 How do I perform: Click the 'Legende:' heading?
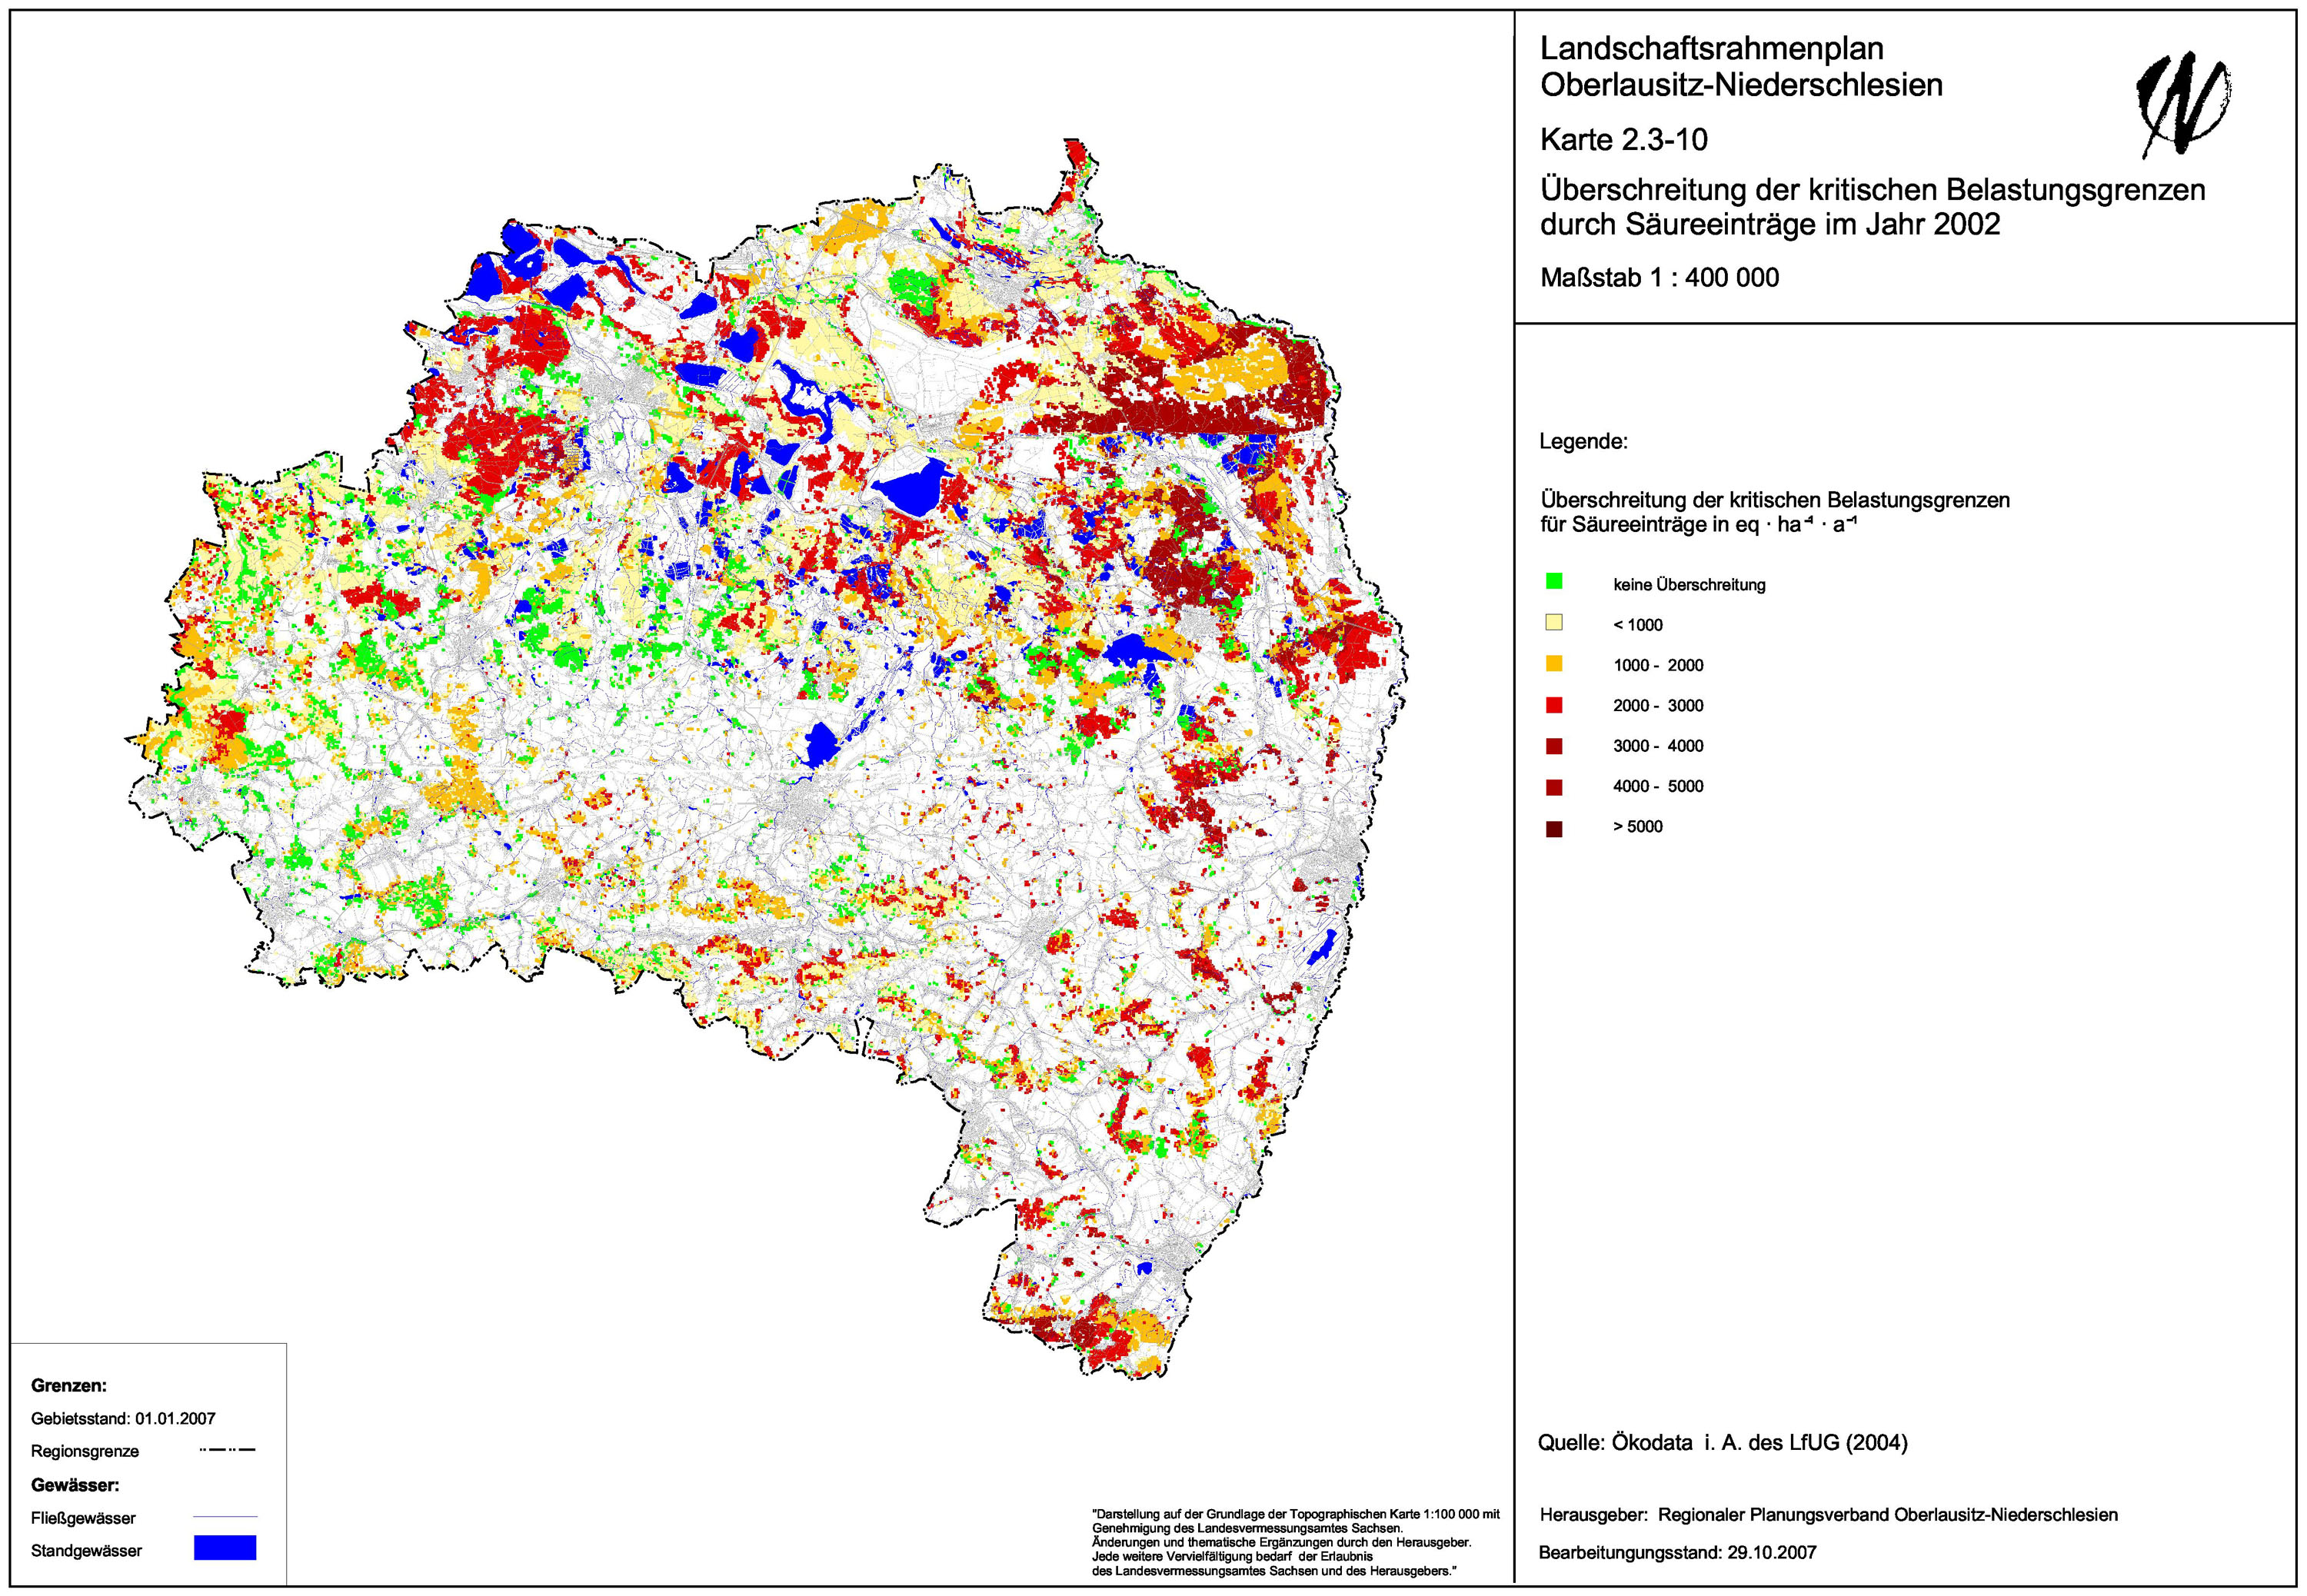[1583, 441]
